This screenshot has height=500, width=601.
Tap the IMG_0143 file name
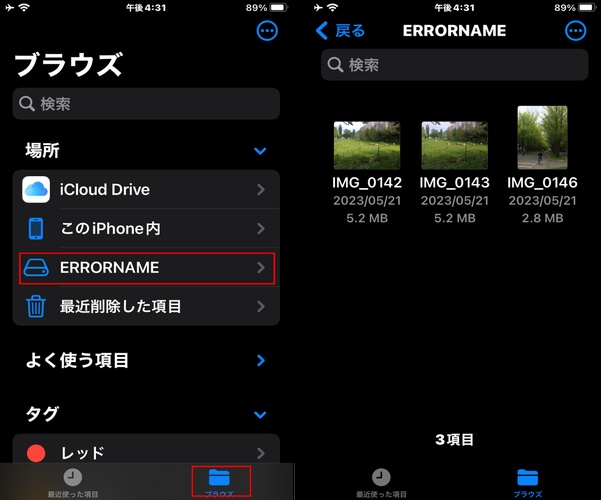point(455,183)
